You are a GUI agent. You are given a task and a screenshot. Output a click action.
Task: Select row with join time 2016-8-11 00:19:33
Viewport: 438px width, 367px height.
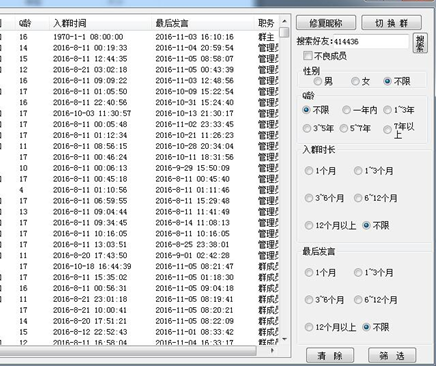point(140,48)
